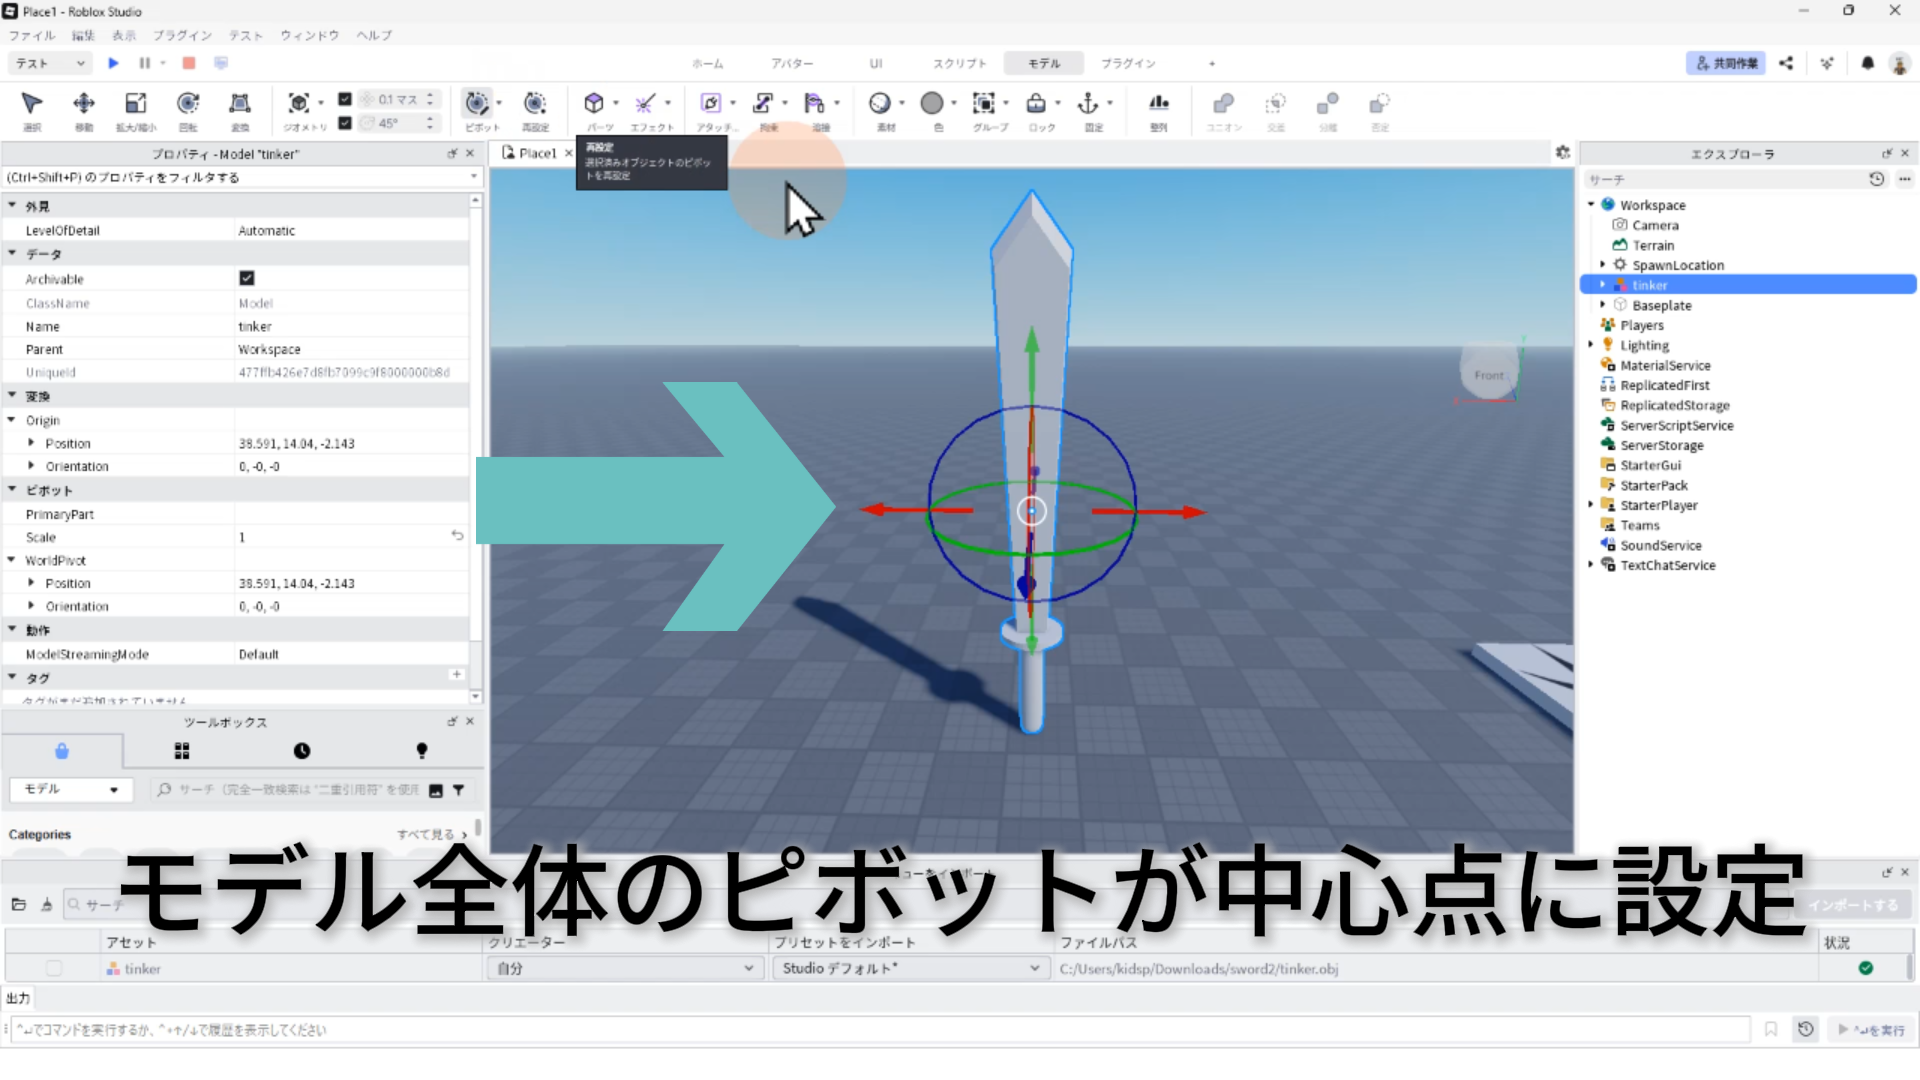
Task: Select the Scale (拡大/縮小) tool
Action: [135, 104]
